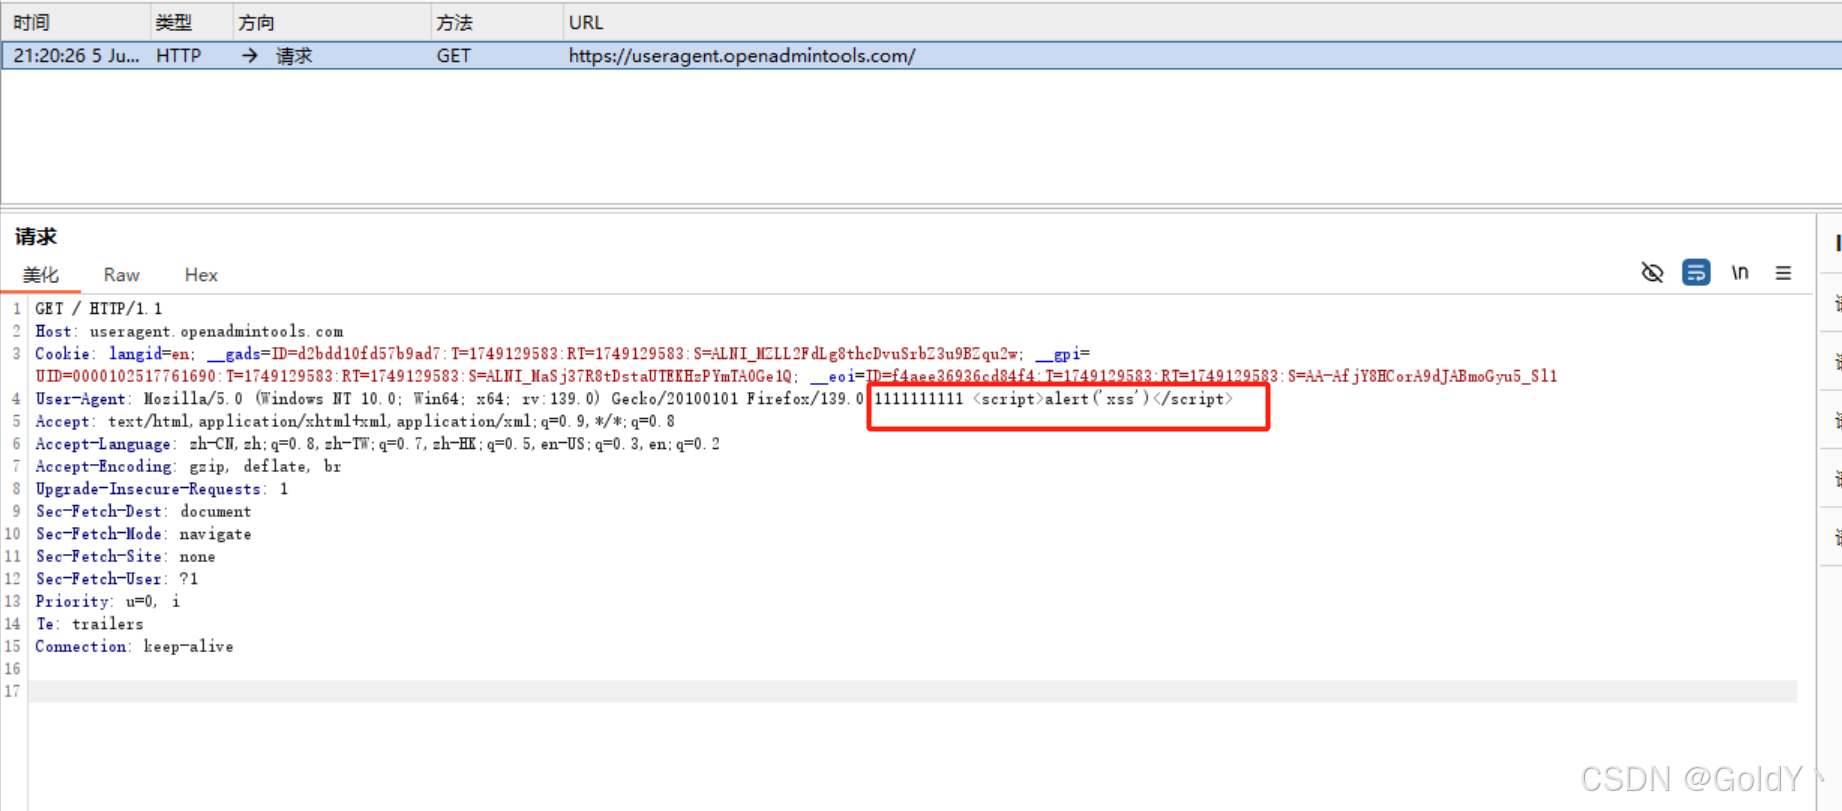
Task: Open the request editor hamburger menu
Action: tap(1783, 273)
